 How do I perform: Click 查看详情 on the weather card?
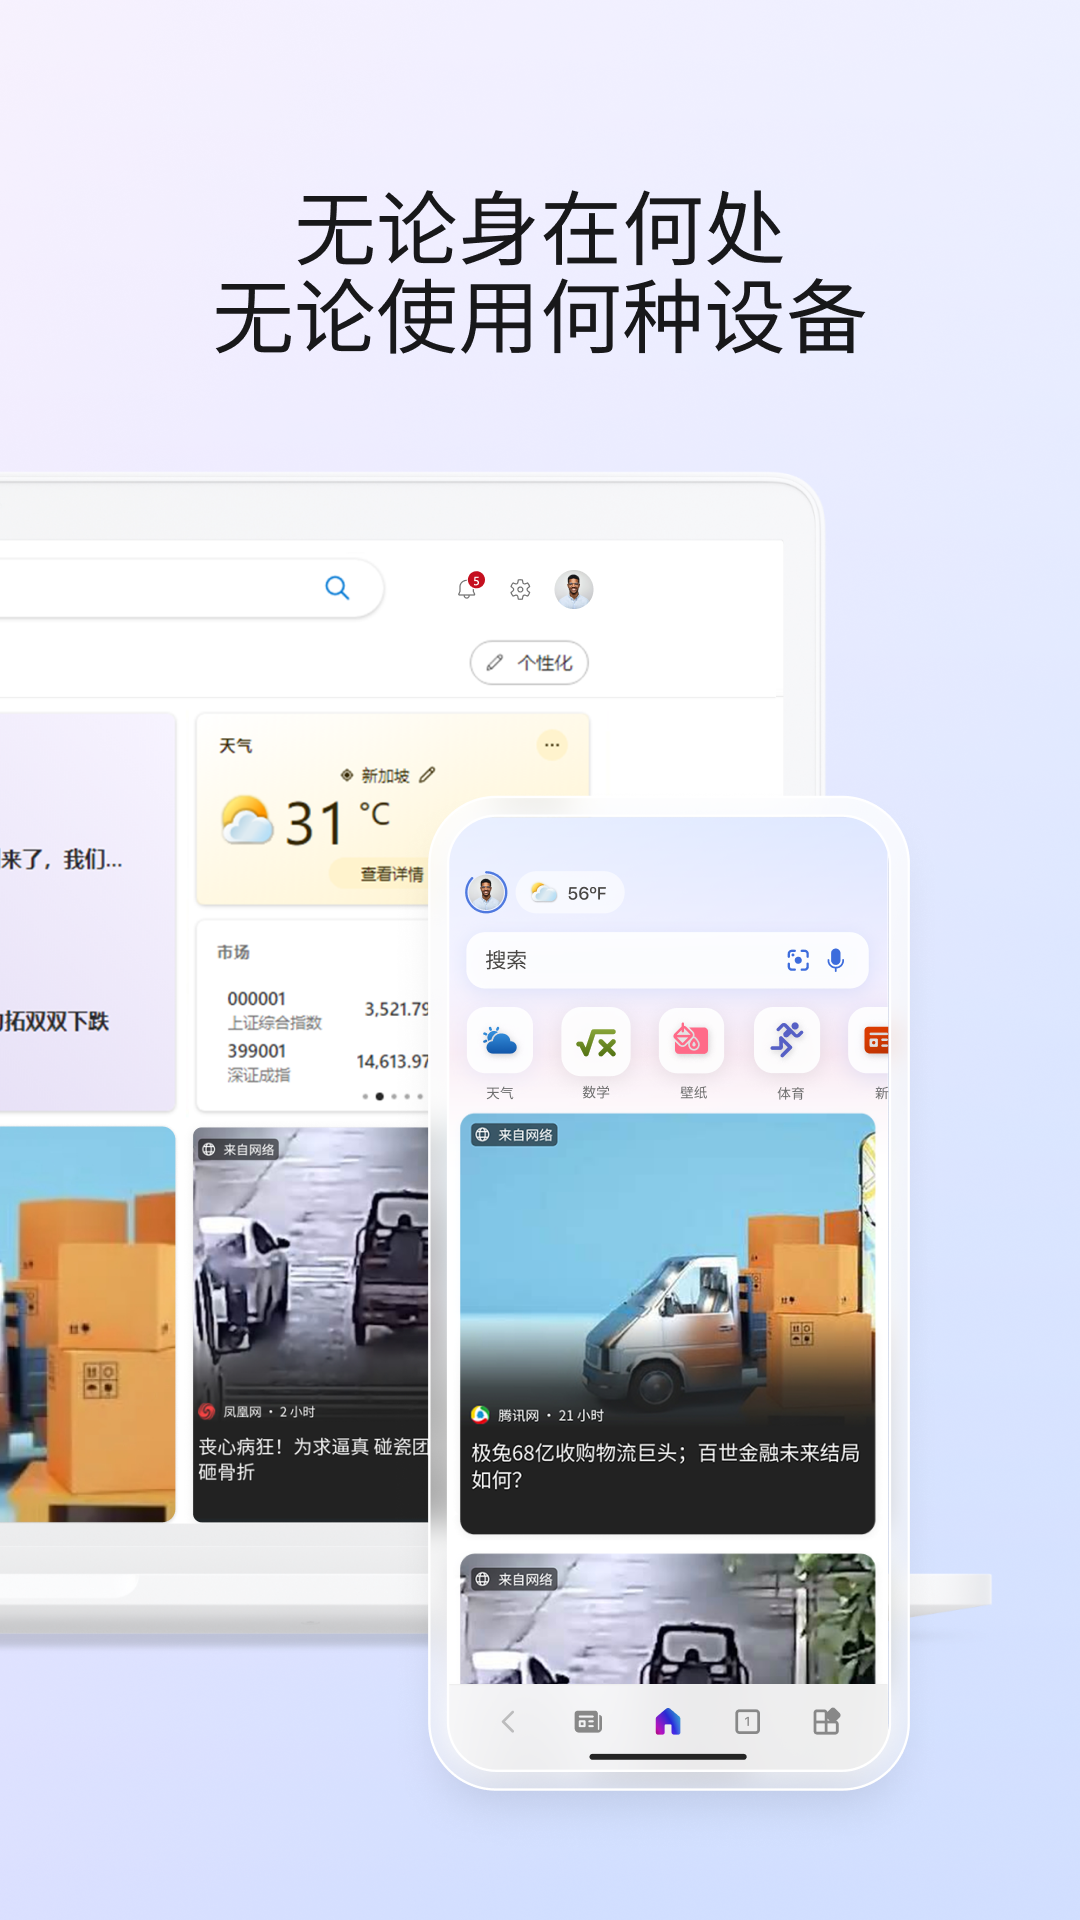(x=391, y=874)
